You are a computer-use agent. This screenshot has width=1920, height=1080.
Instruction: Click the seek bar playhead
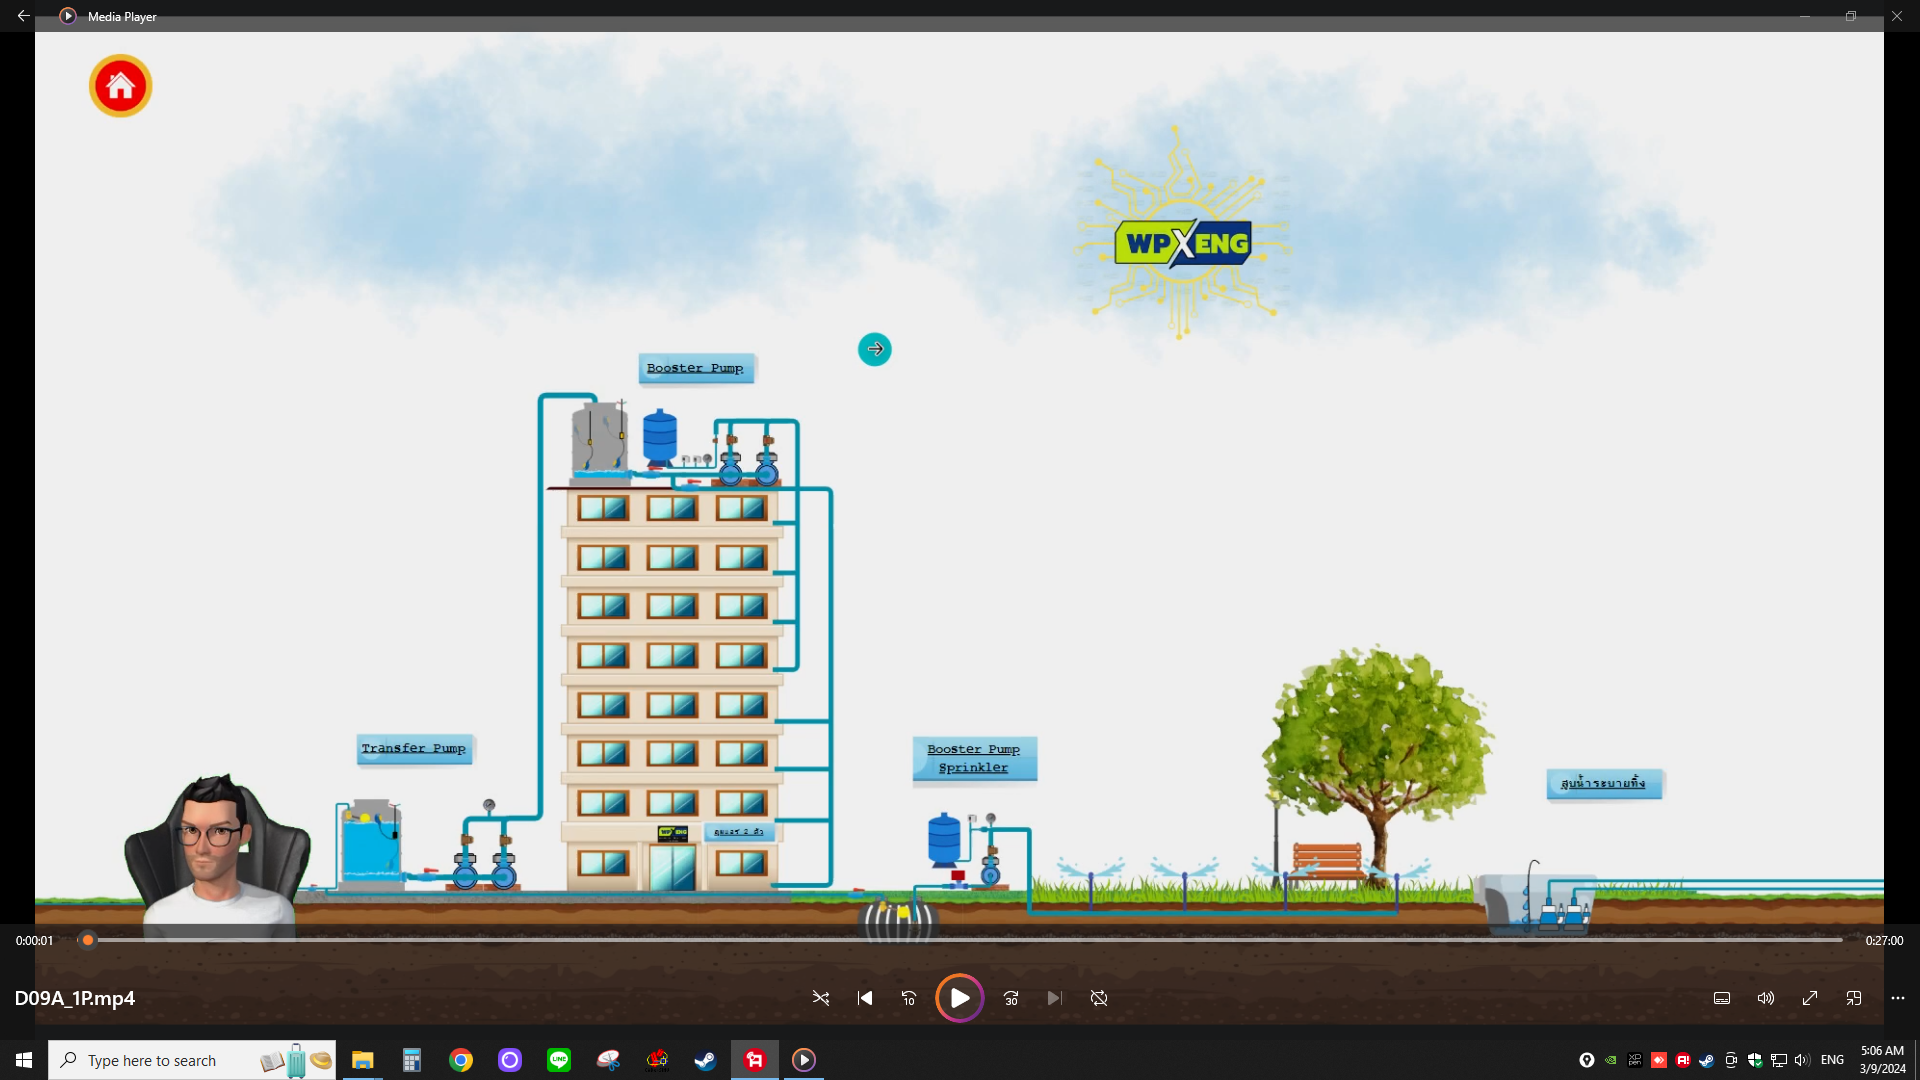click(88, 940)
